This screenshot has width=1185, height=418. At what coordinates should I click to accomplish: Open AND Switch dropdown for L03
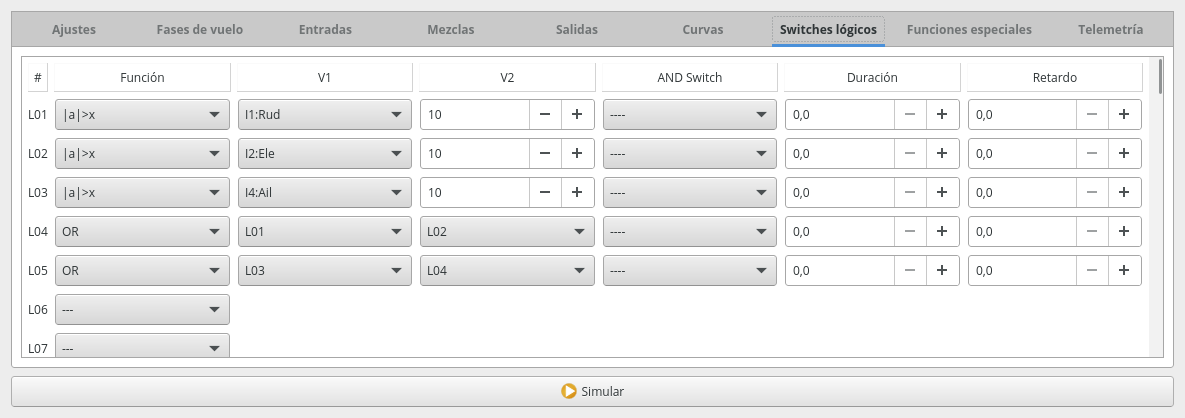[x=689, y=193]
